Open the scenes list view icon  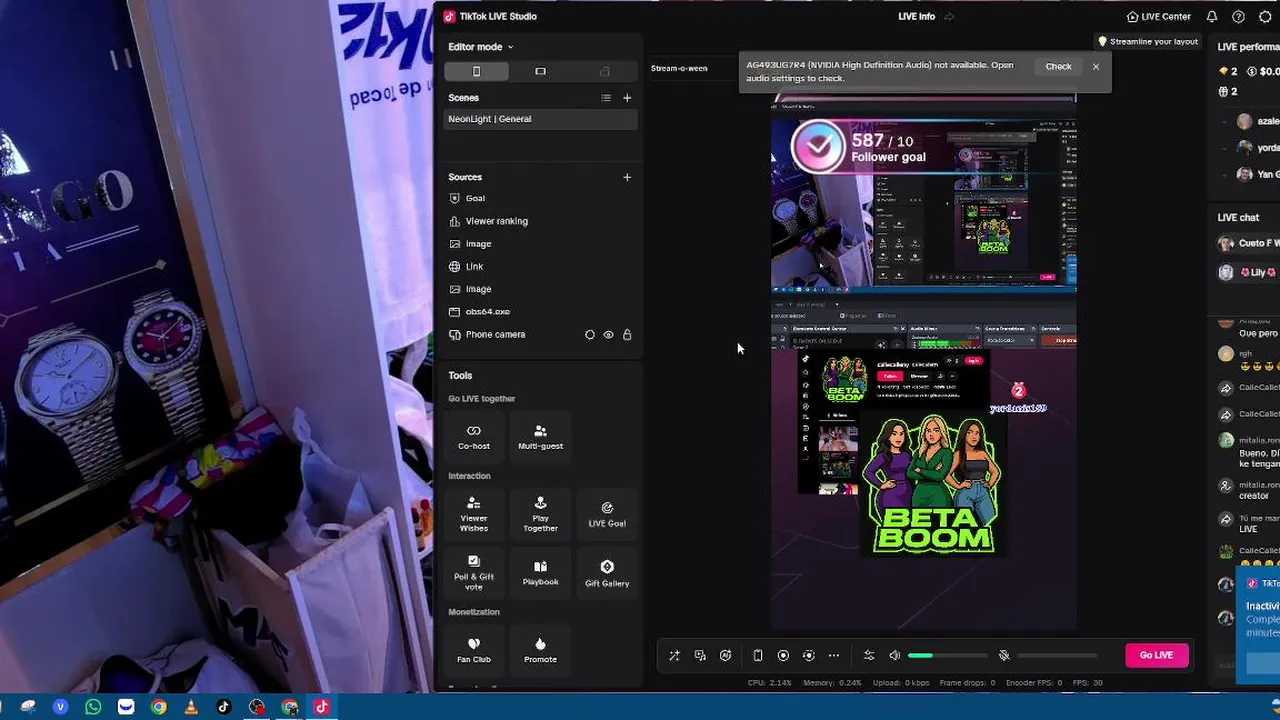click(605, 98)
